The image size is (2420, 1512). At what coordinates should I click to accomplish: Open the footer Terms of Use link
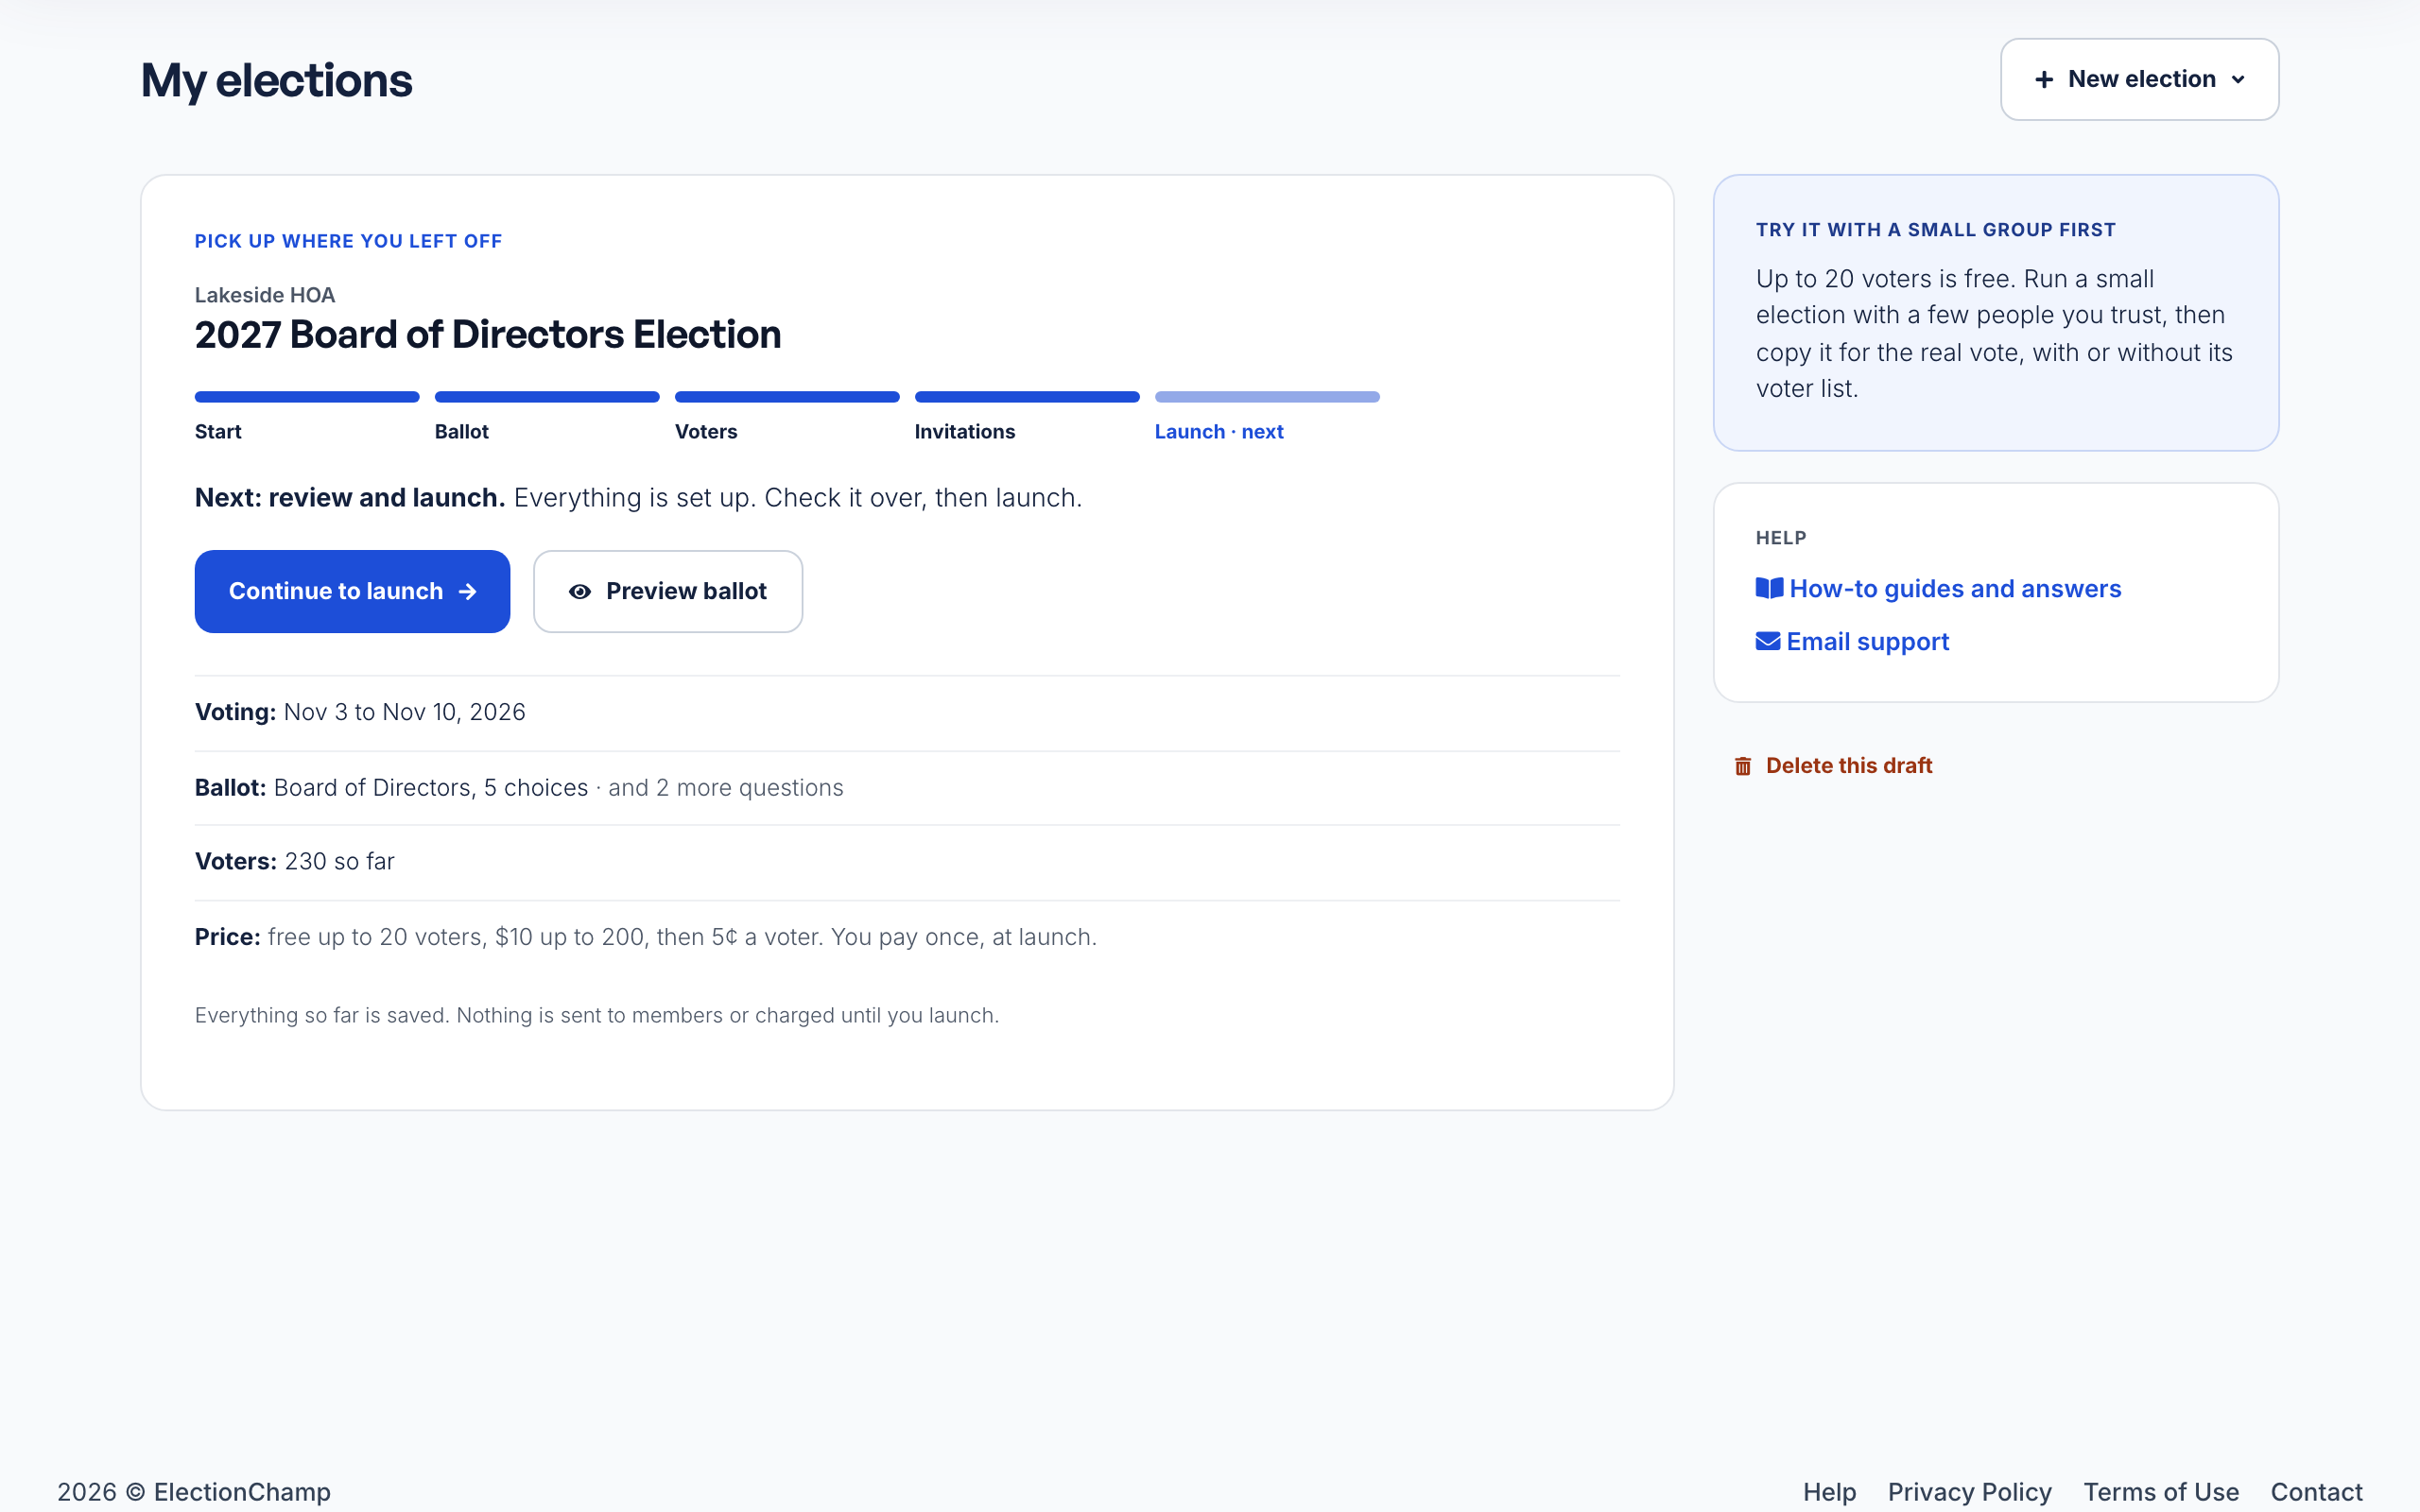[2161, 1491]
